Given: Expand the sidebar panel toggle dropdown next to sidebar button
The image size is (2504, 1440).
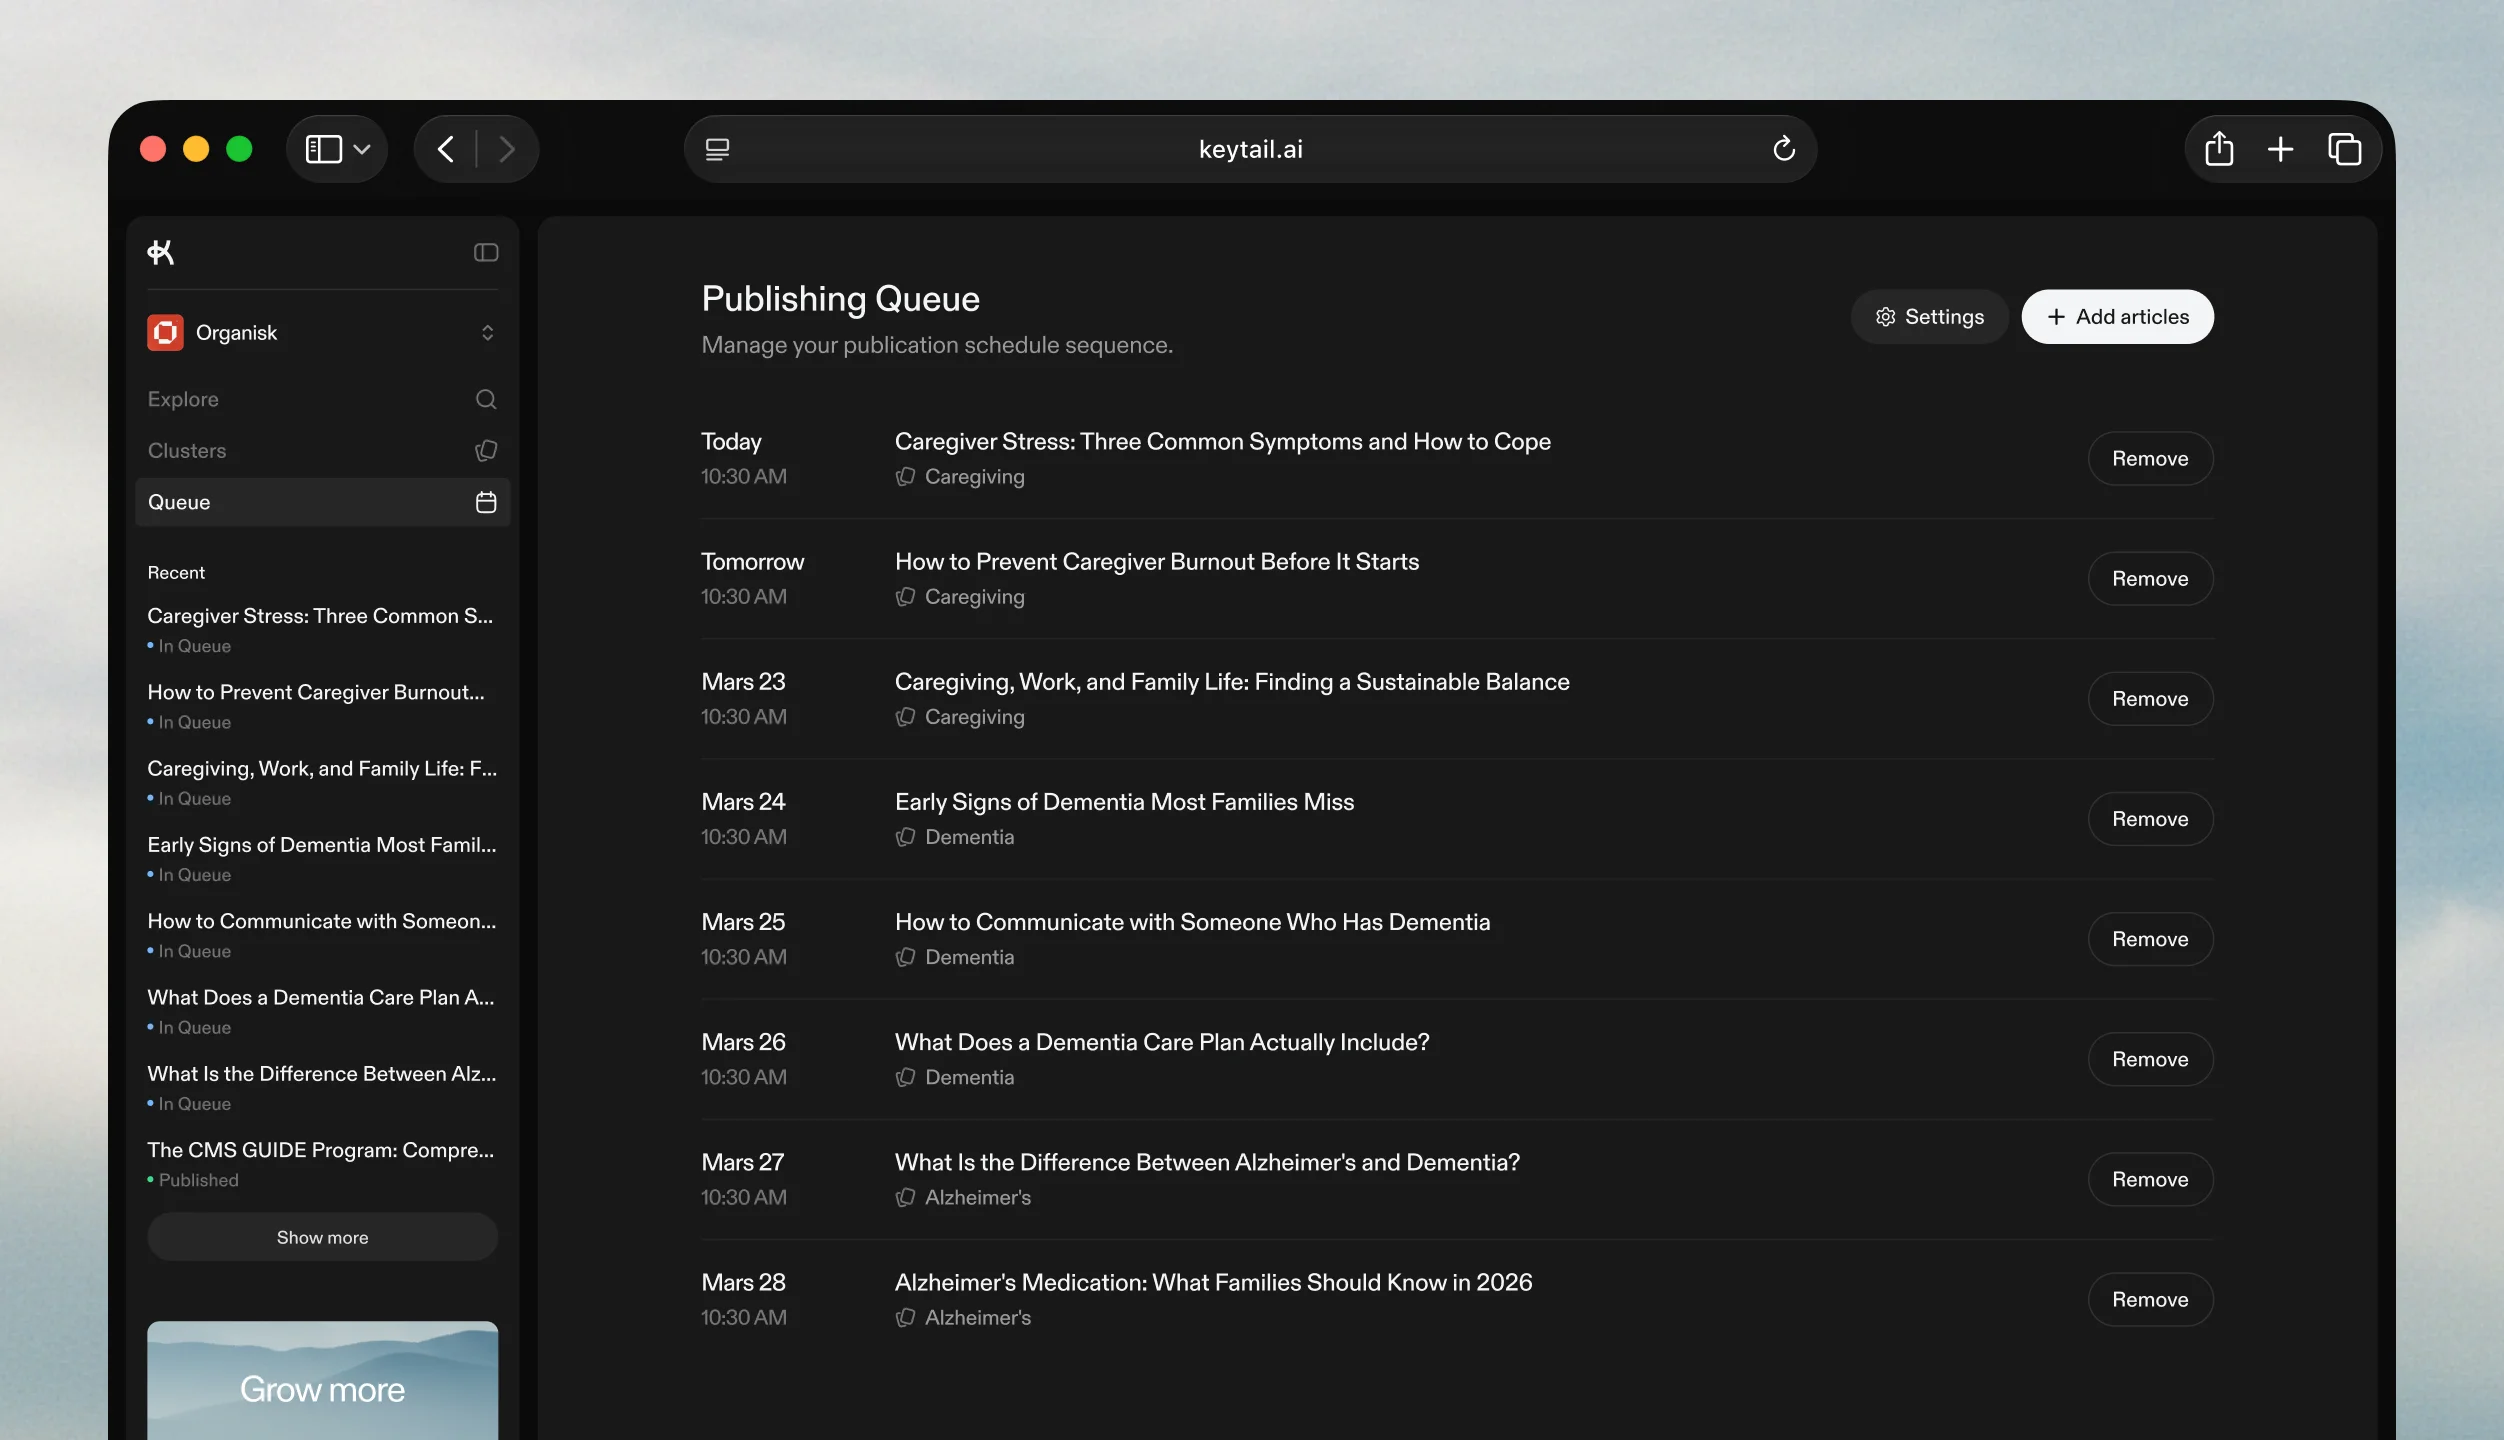Looking at the screenshot, I should tap(360, 148).
